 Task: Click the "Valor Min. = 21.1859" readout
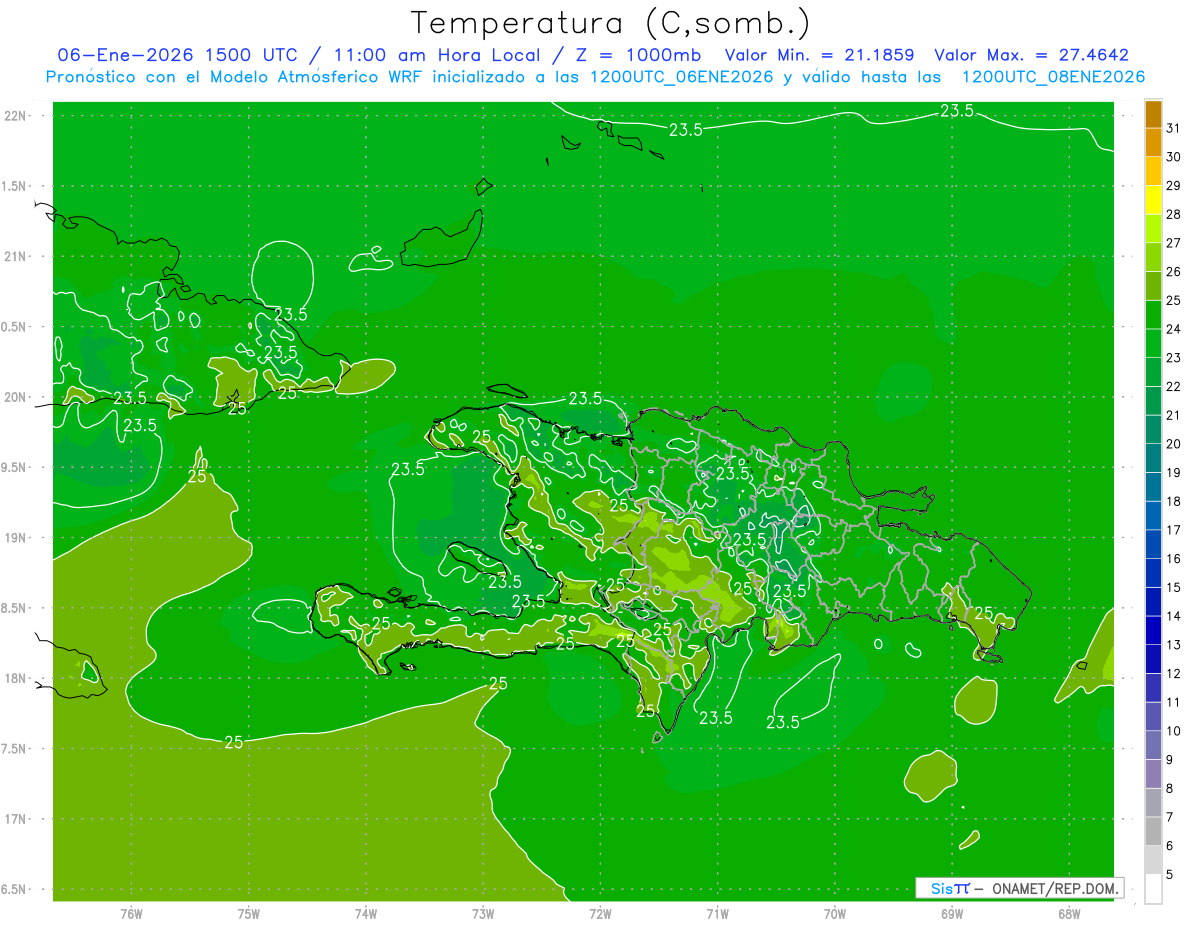click(819, 55)
